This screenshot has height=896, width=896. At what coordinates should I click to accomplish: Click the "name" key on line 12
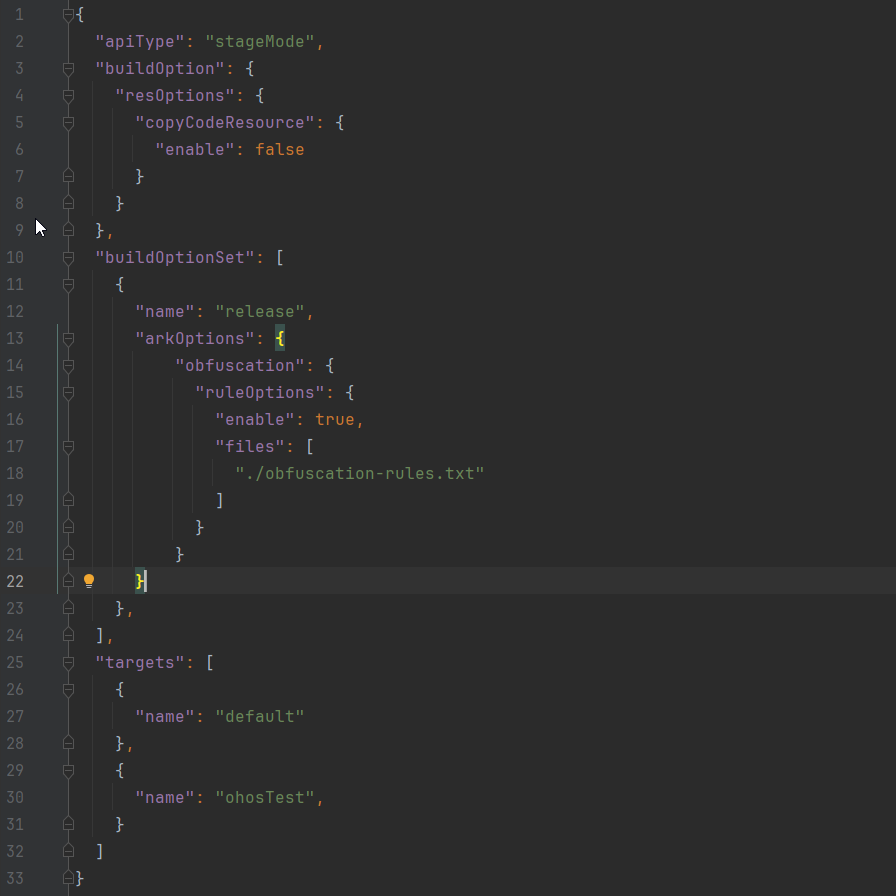(165, 311)
